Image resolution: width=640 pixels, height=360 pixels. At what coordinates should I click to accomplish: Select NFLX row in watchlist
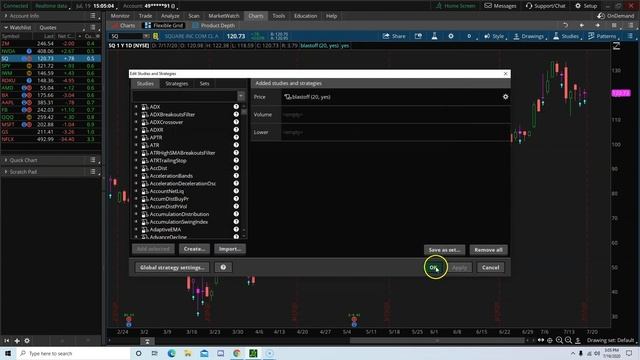click(51, 139)
